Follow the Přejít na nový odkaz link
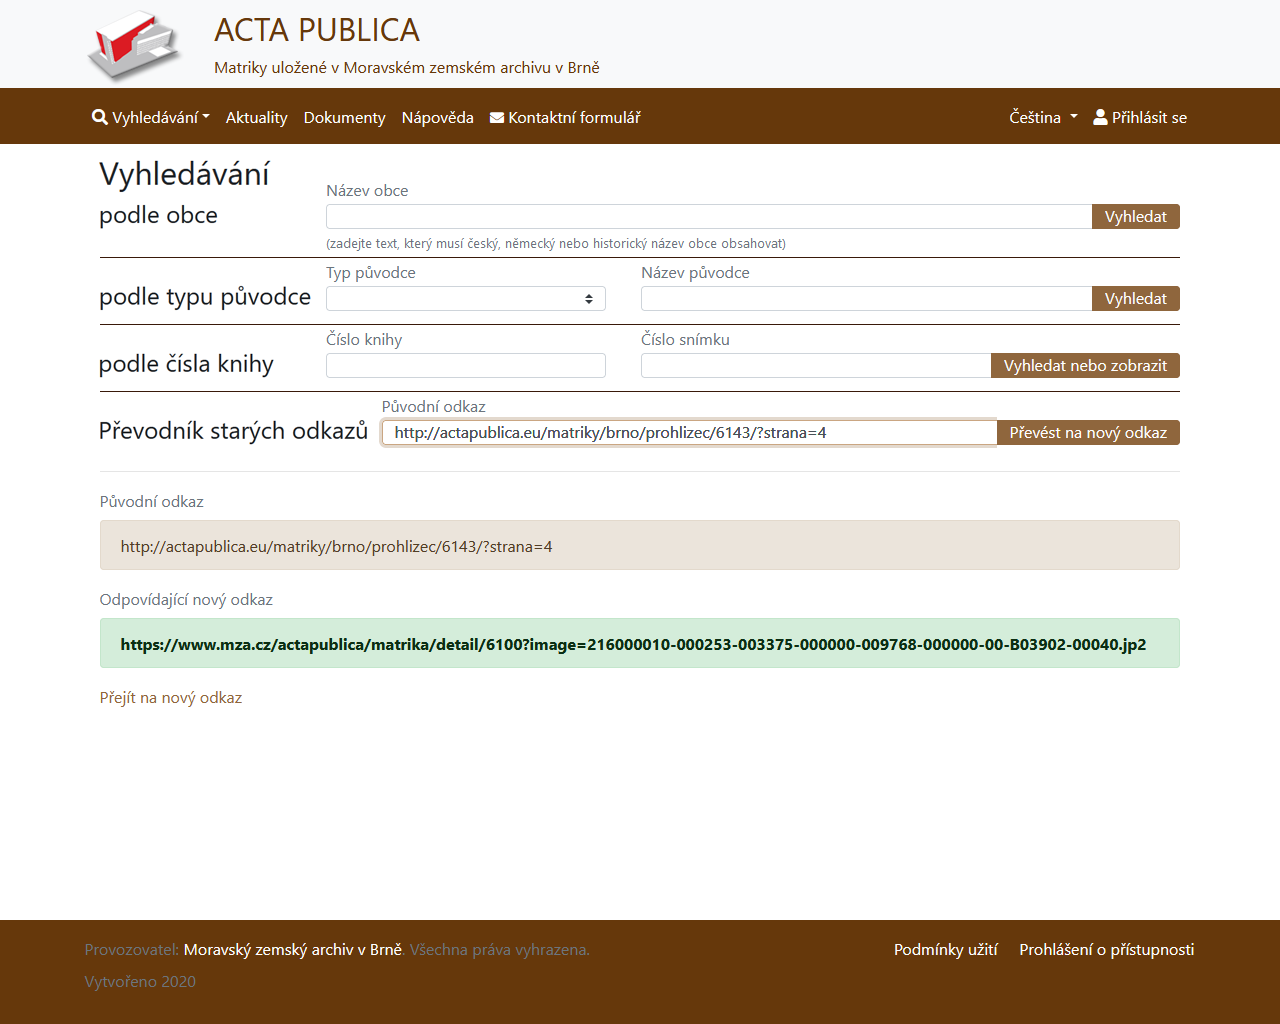 coord(171,698)
